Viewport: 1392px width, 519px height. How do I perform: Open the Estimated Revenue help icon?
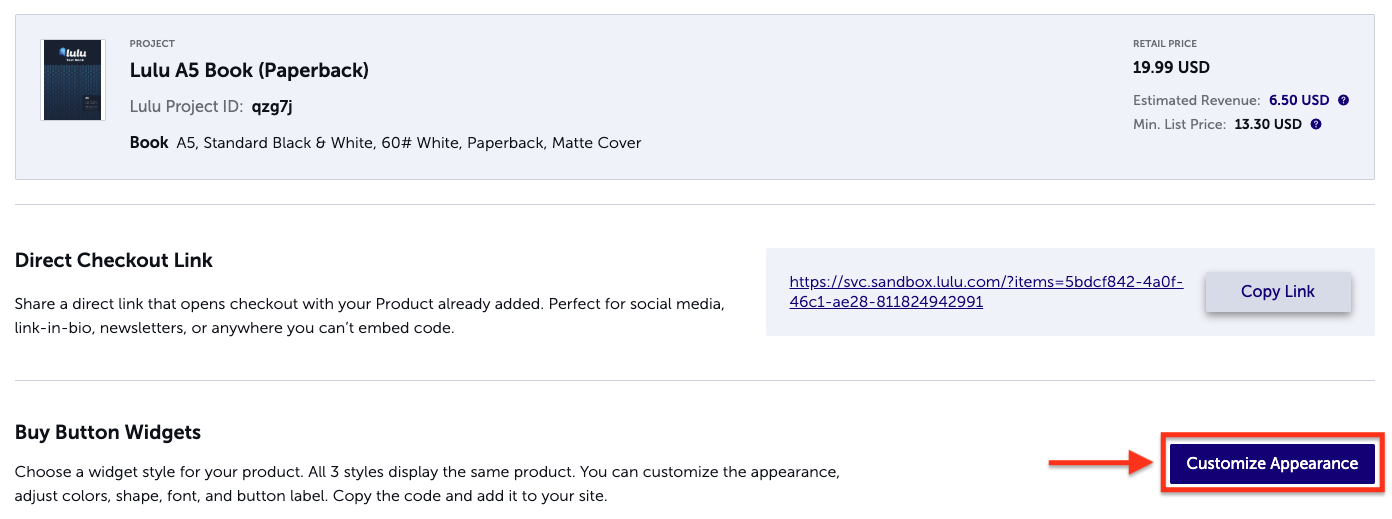point(1344,100)
